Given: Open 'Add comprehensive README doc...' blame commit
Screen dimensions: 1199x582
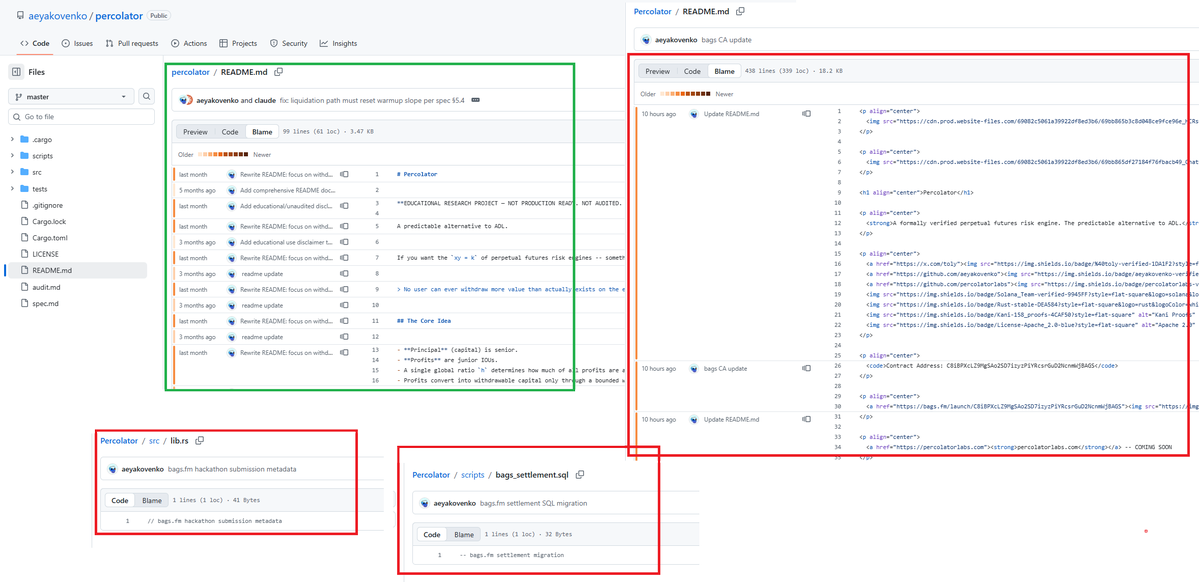Looking at the screenshot, I should (287, 190).
